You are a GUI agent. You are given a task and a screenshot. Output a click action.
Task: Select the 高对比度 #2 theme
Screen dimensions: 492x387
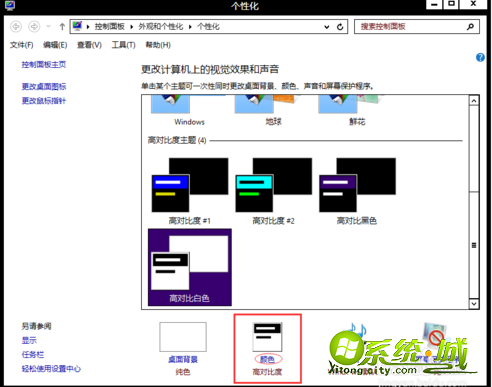coord(273,191)
